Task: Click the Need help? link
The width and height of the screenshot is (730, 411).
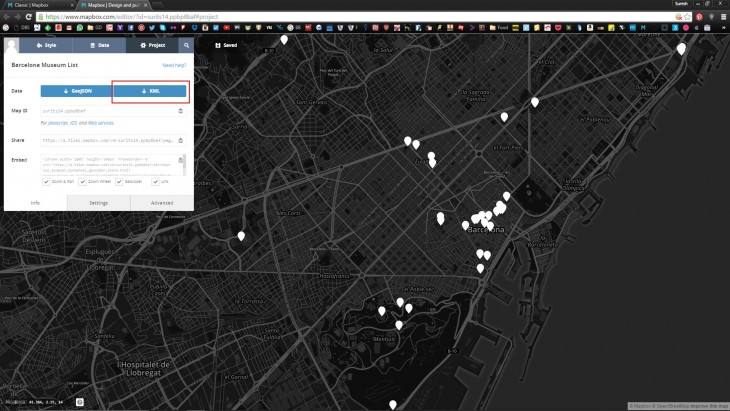Action: (x=174, y=65)
